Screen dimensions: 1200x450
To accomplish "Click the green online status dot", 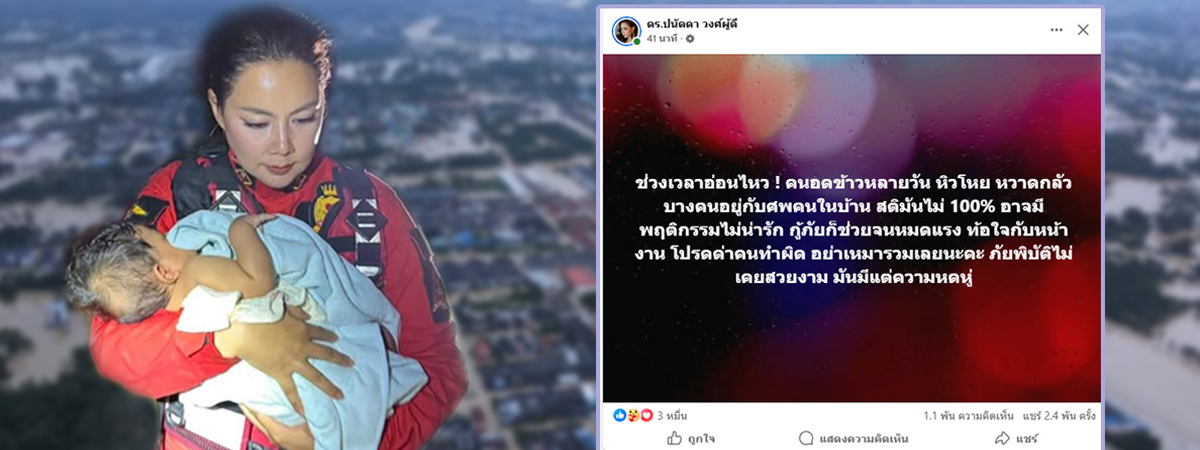I will 637,41.
